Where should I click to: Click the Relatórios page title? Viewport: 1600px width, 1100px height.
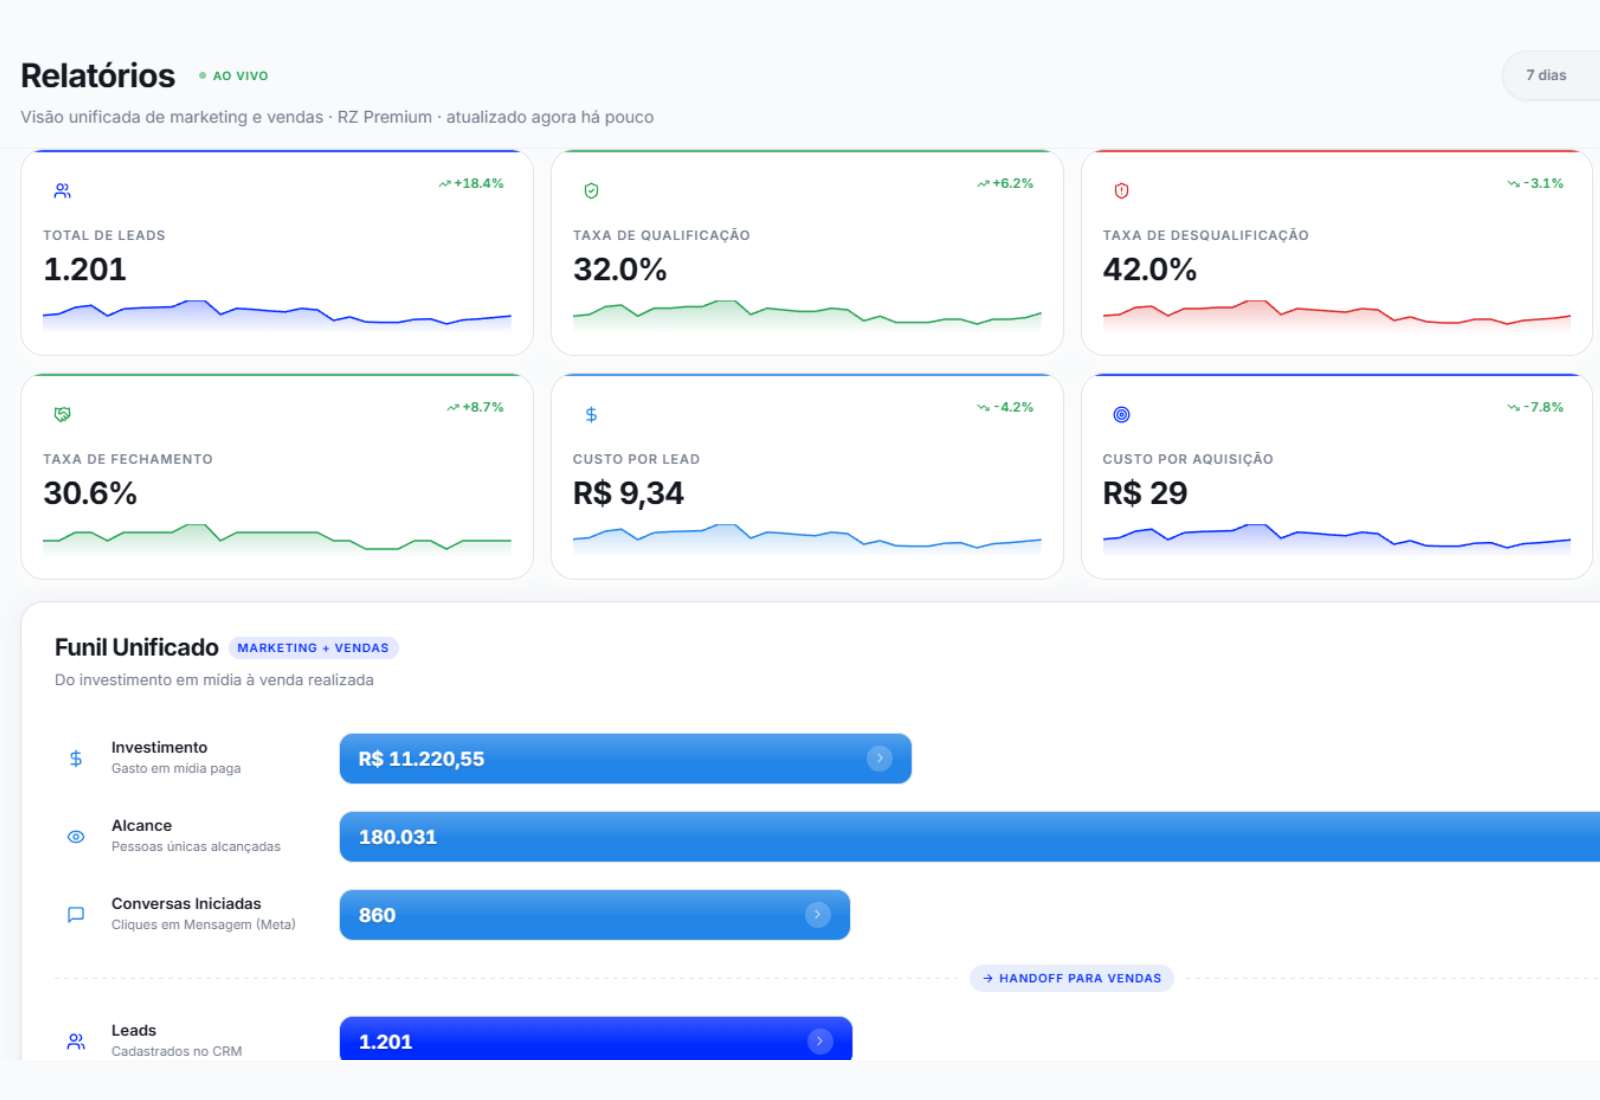98,75
